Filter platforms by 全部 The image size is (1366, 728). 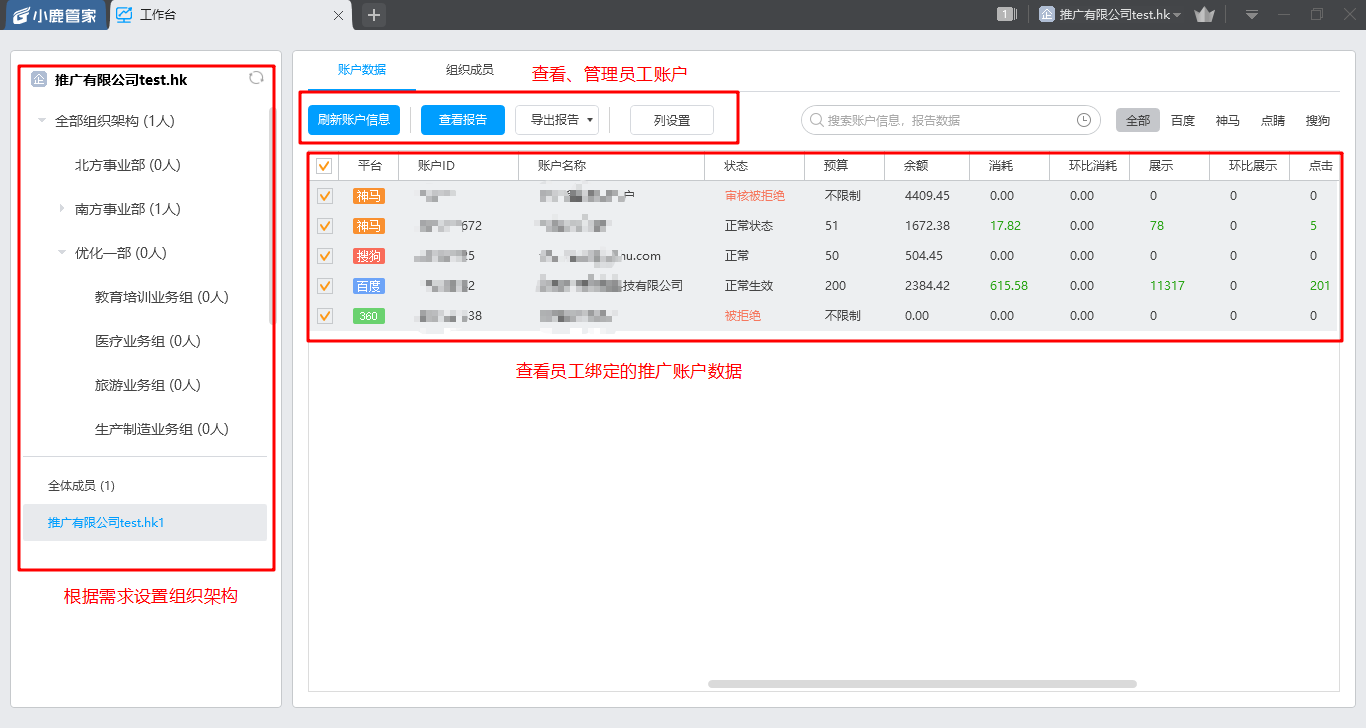click(x=1138, y=120)
